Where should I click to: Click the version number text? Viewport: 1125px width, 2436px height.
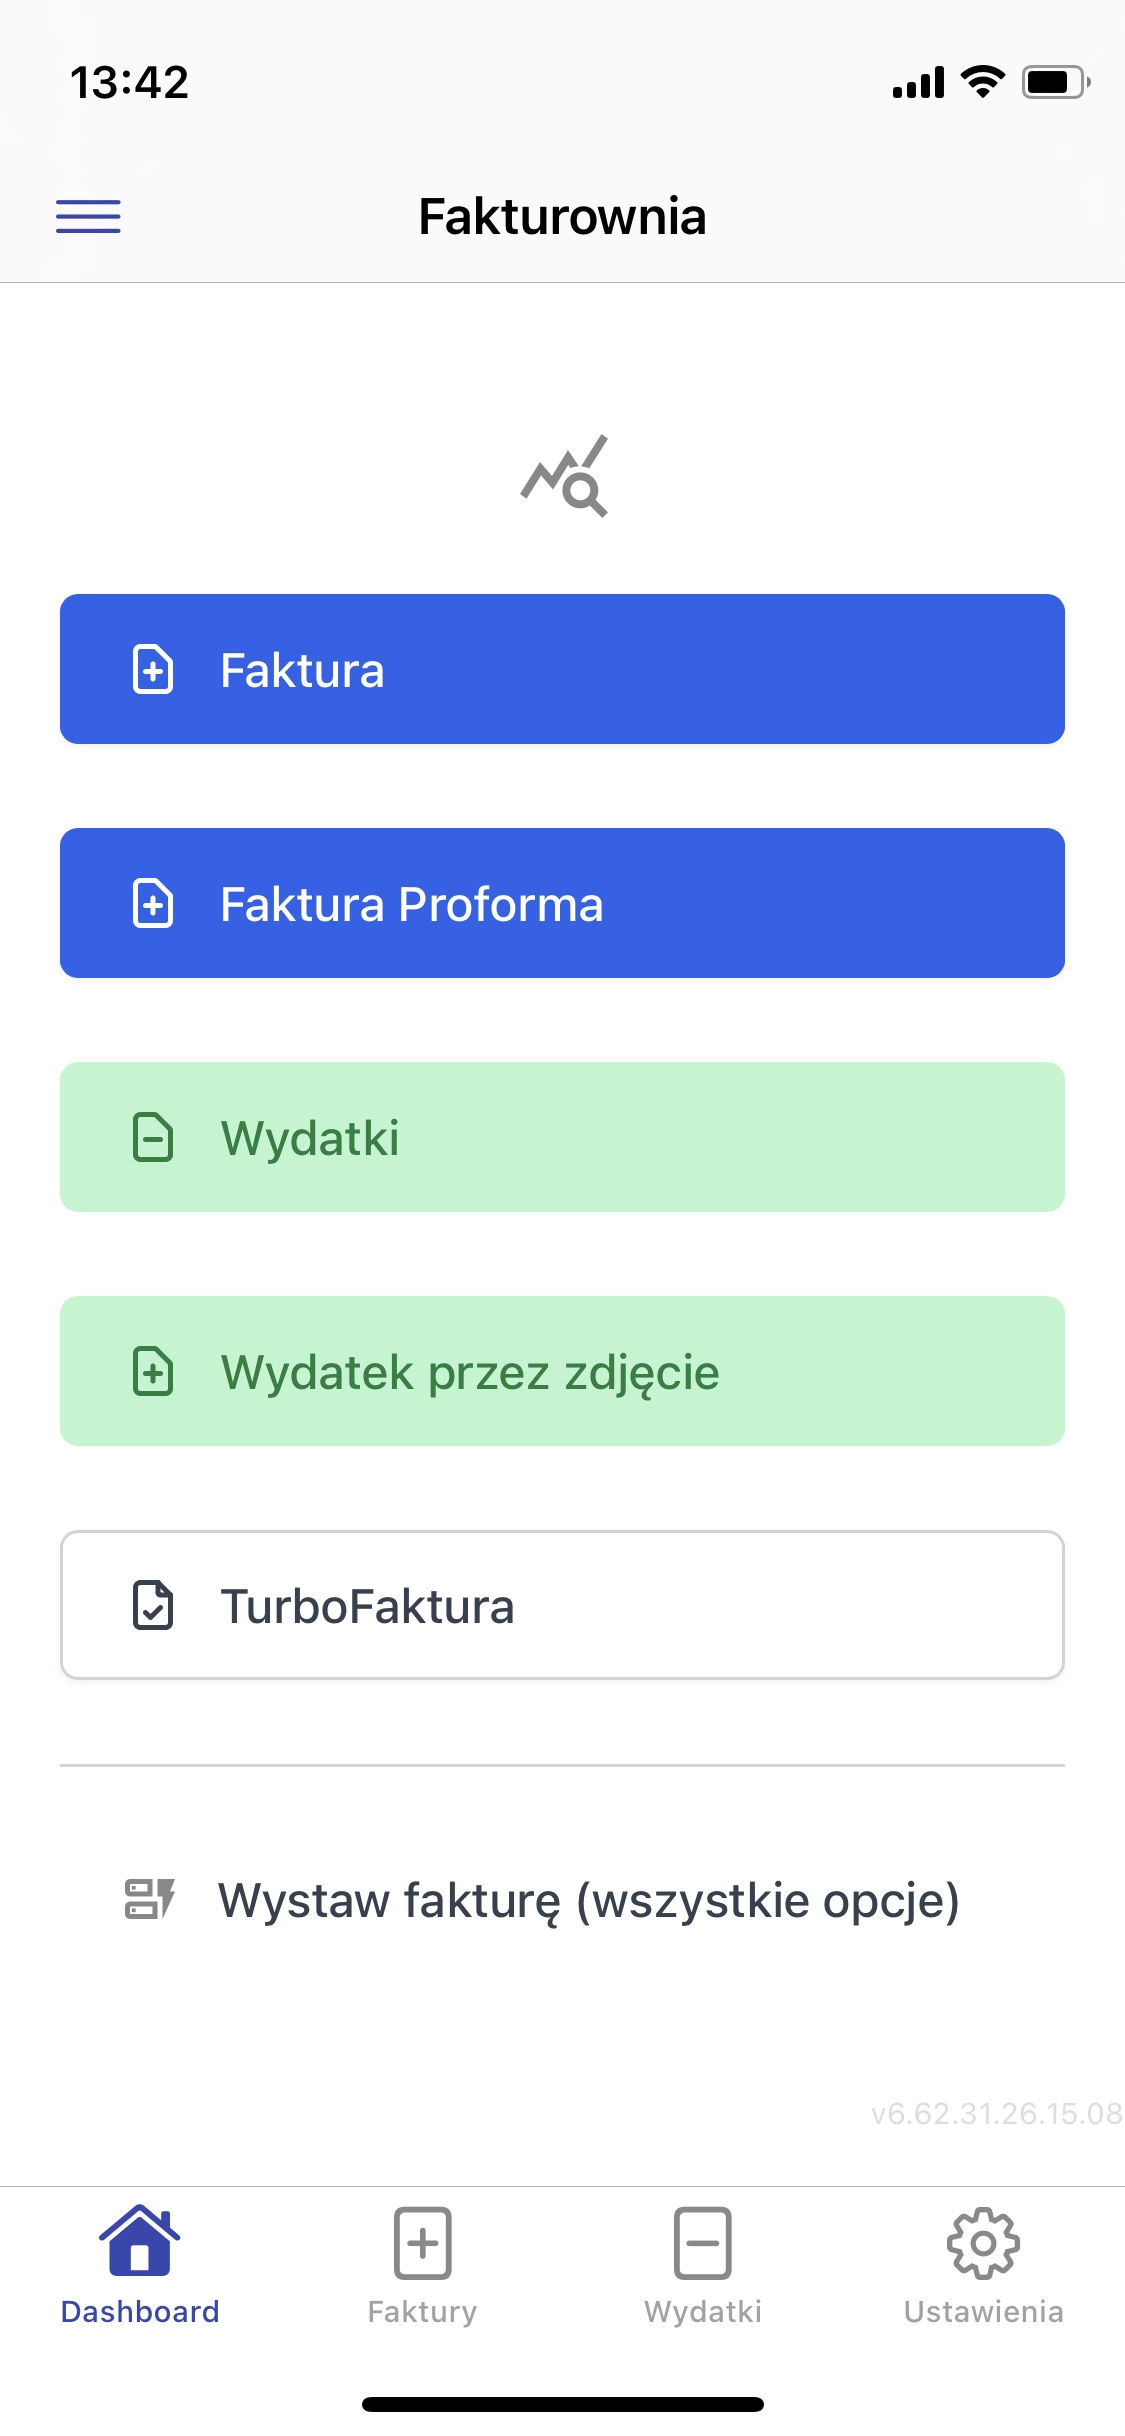pyautogui.click(x=996, y=2113)
